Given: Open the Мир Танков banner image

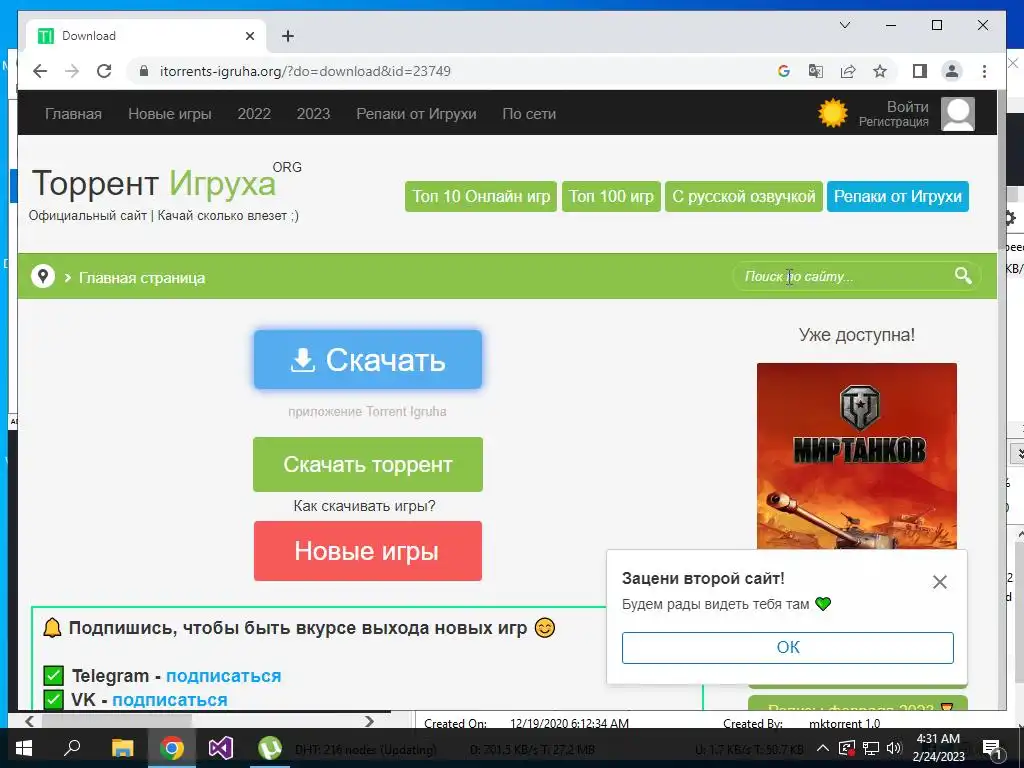Looking at the screenshot, I should pyautogui.click(x=857, y=456).
